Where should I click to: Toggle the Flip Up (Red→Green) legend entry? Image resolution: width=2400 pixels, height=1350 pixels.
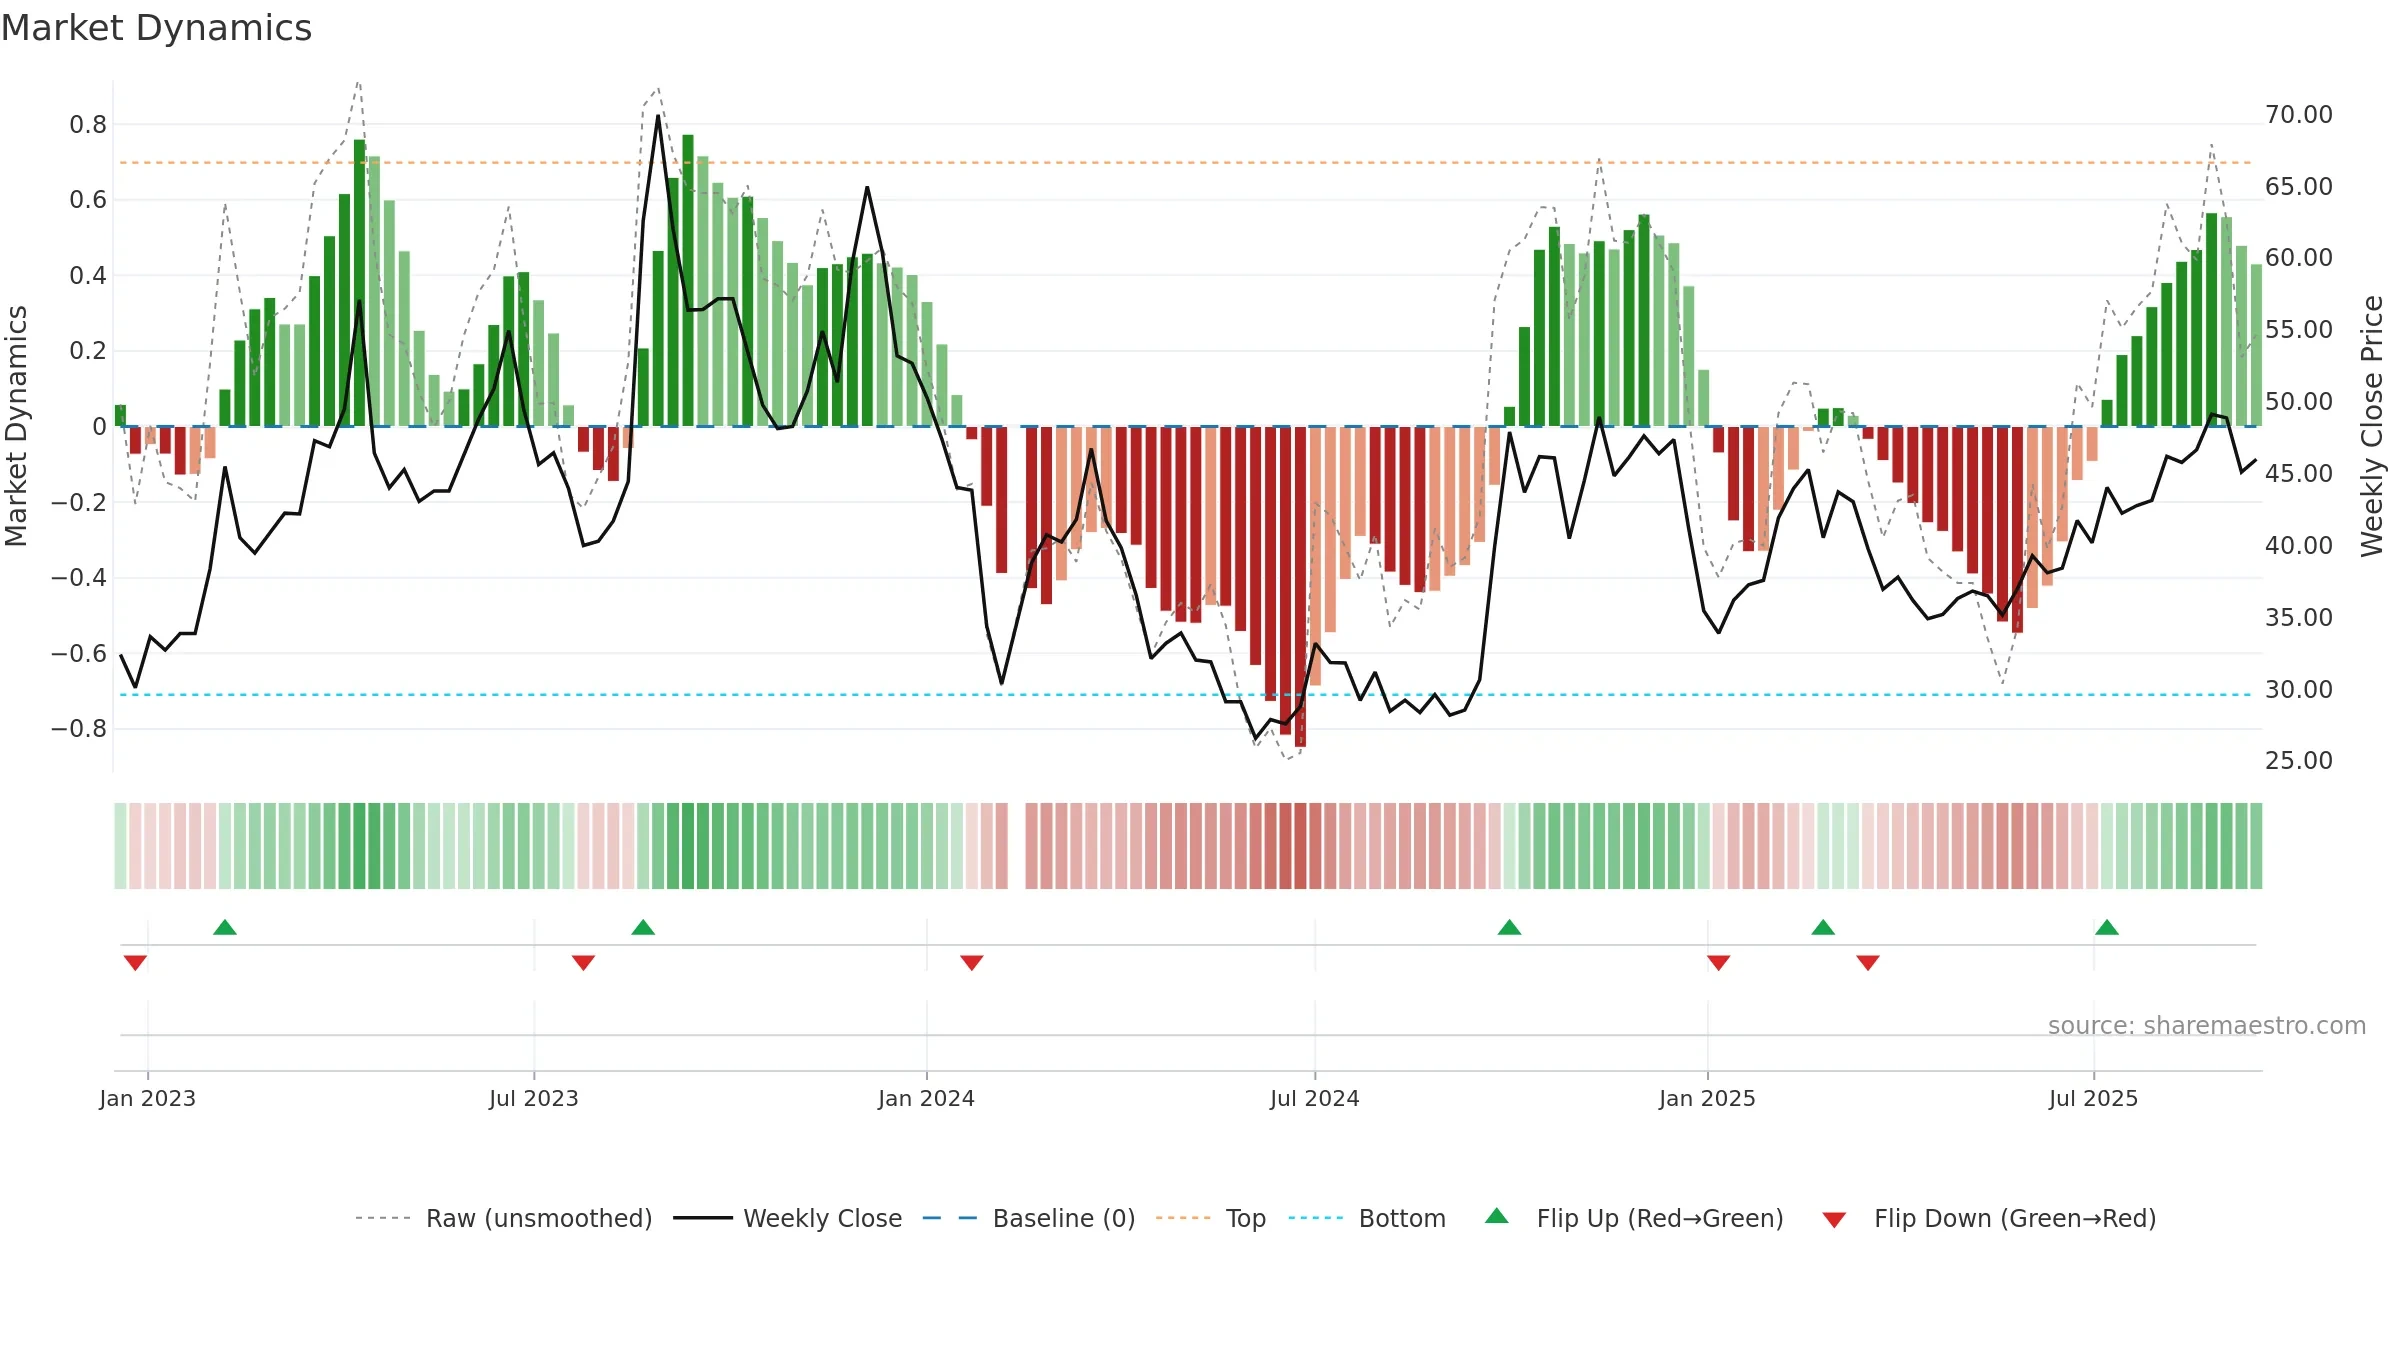tap(1634, 1218)
